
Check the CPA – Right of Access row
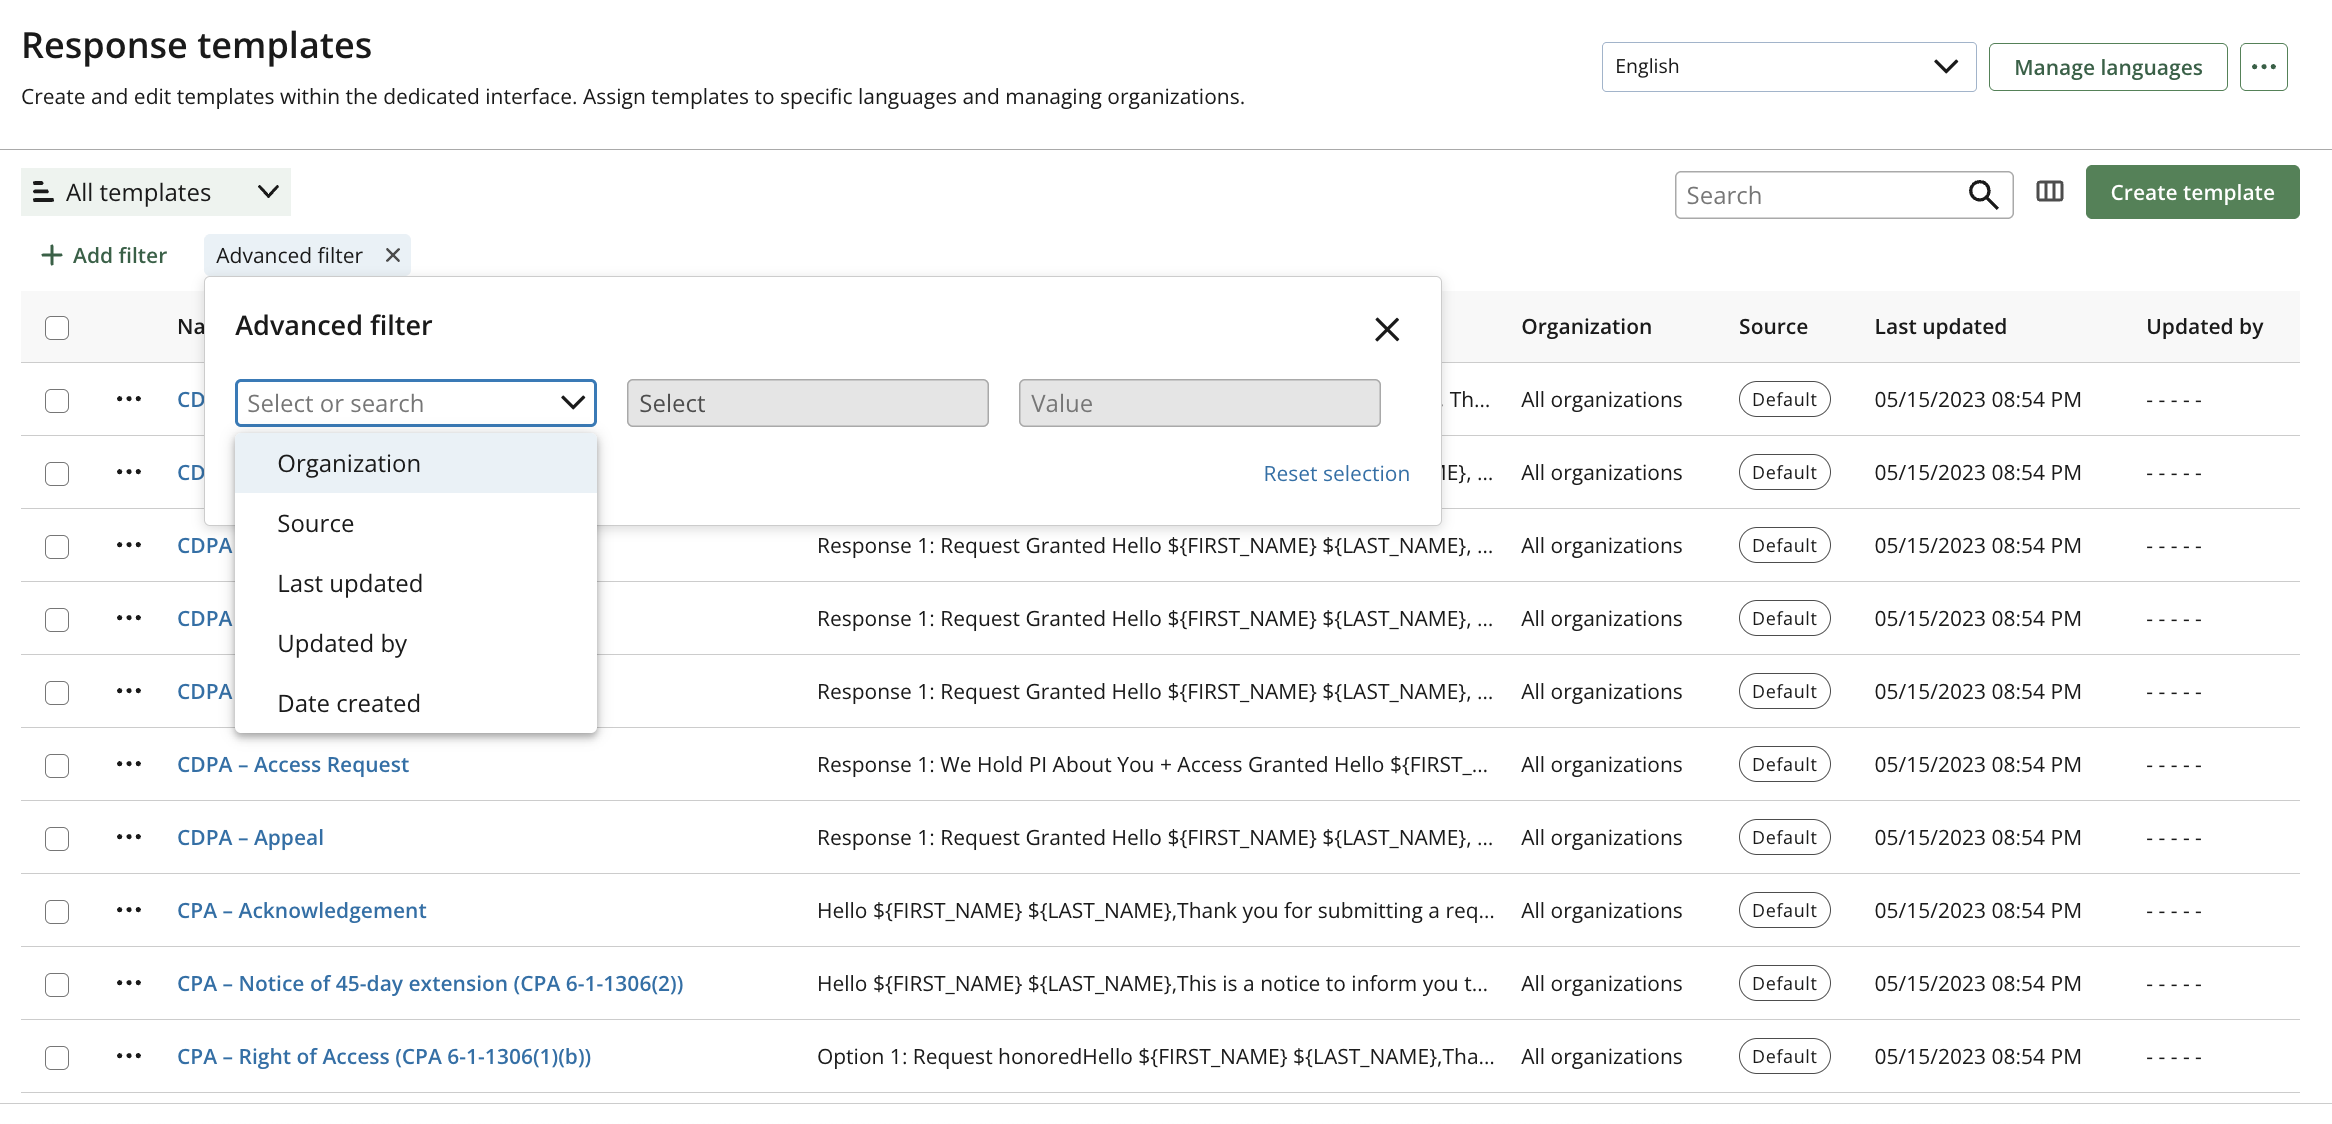click(x=57, y=1058)
